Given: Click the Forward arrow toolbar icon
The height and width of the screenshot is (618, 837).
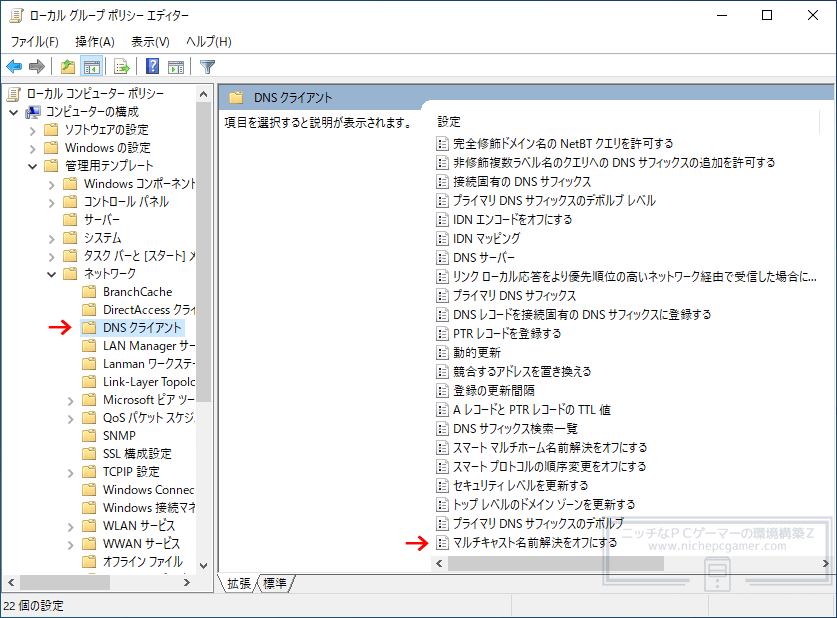Looking at the screenshot, I should 36,67.
